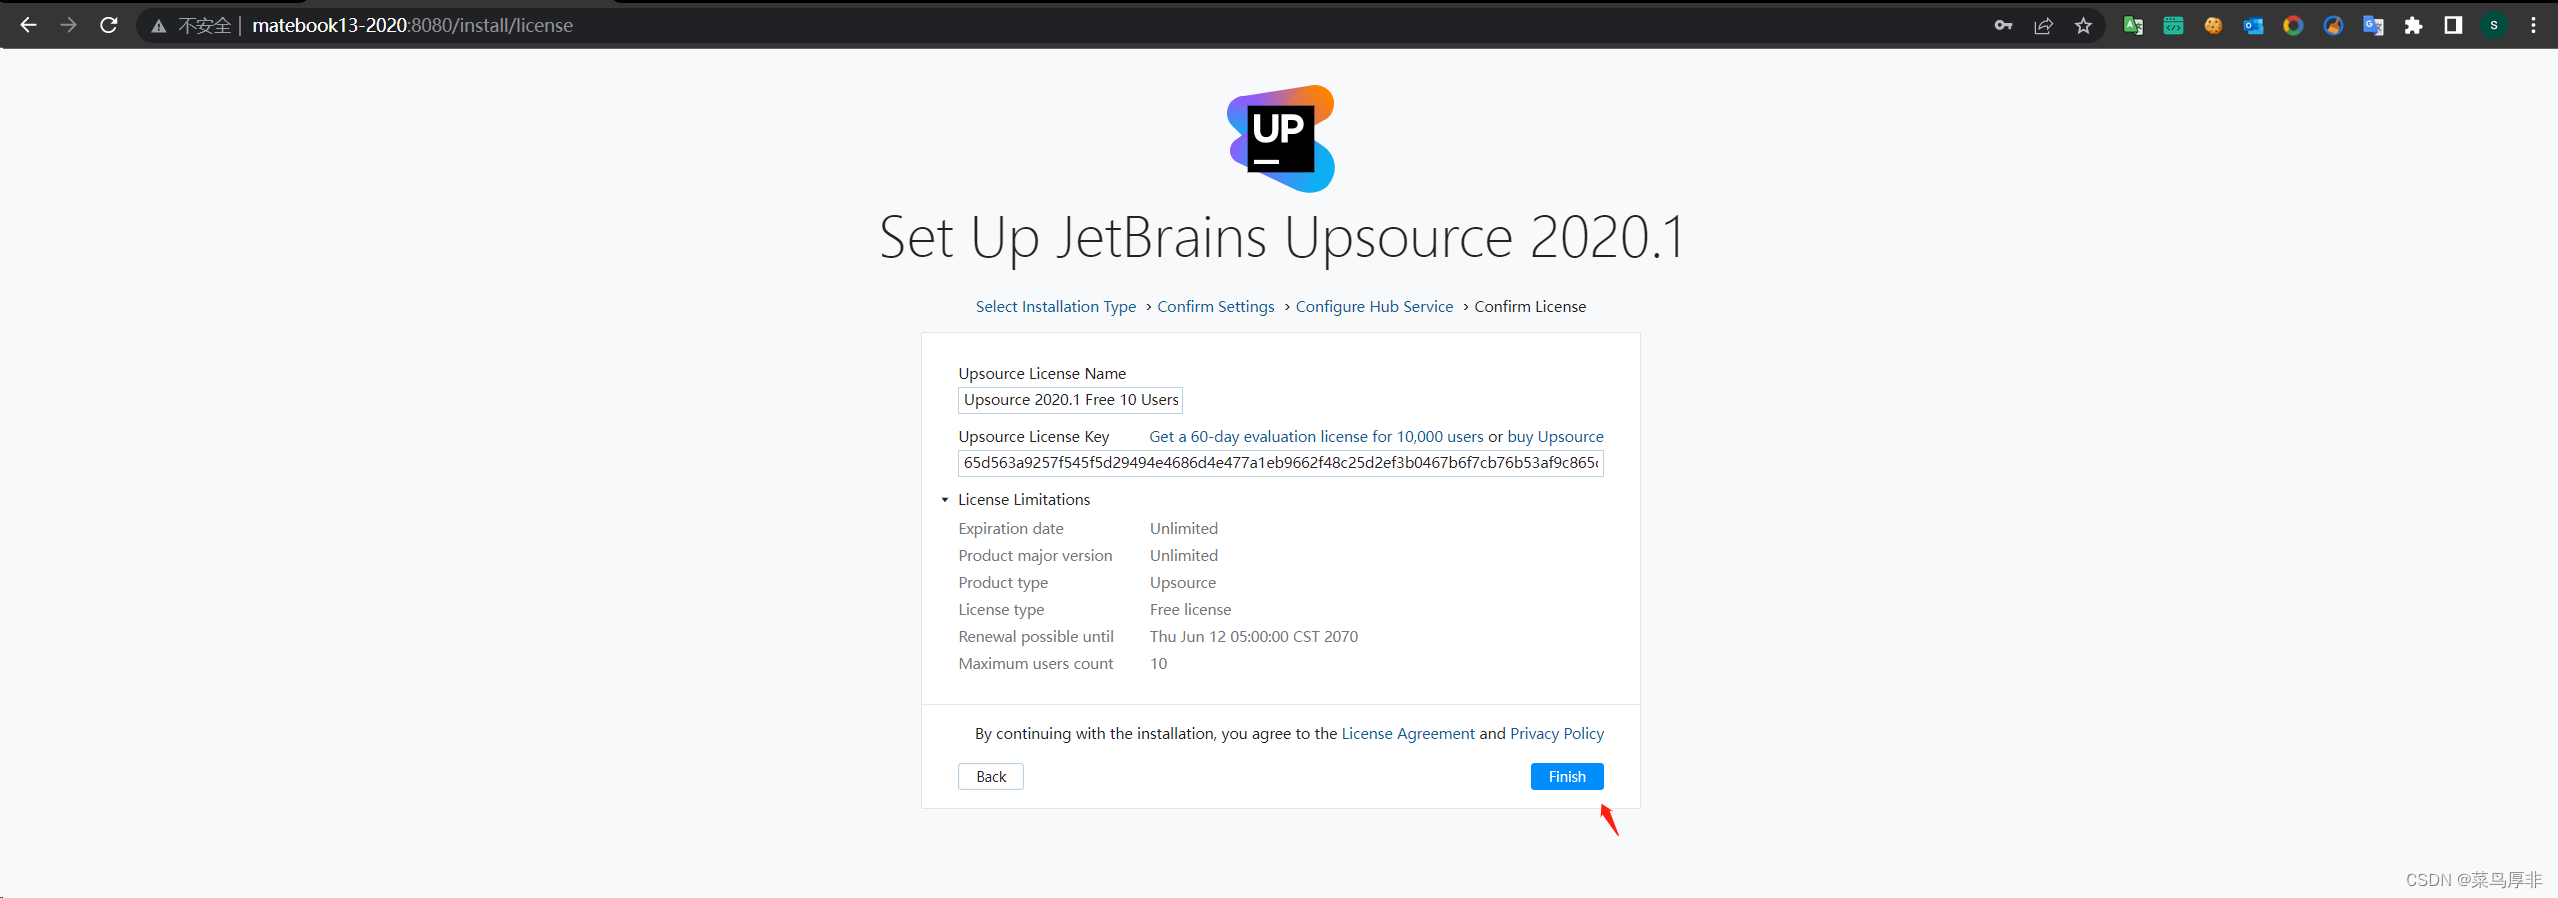This screenshot has height=898, width=2558.
Task: Click the License type label
Action: pos(1001,610)
